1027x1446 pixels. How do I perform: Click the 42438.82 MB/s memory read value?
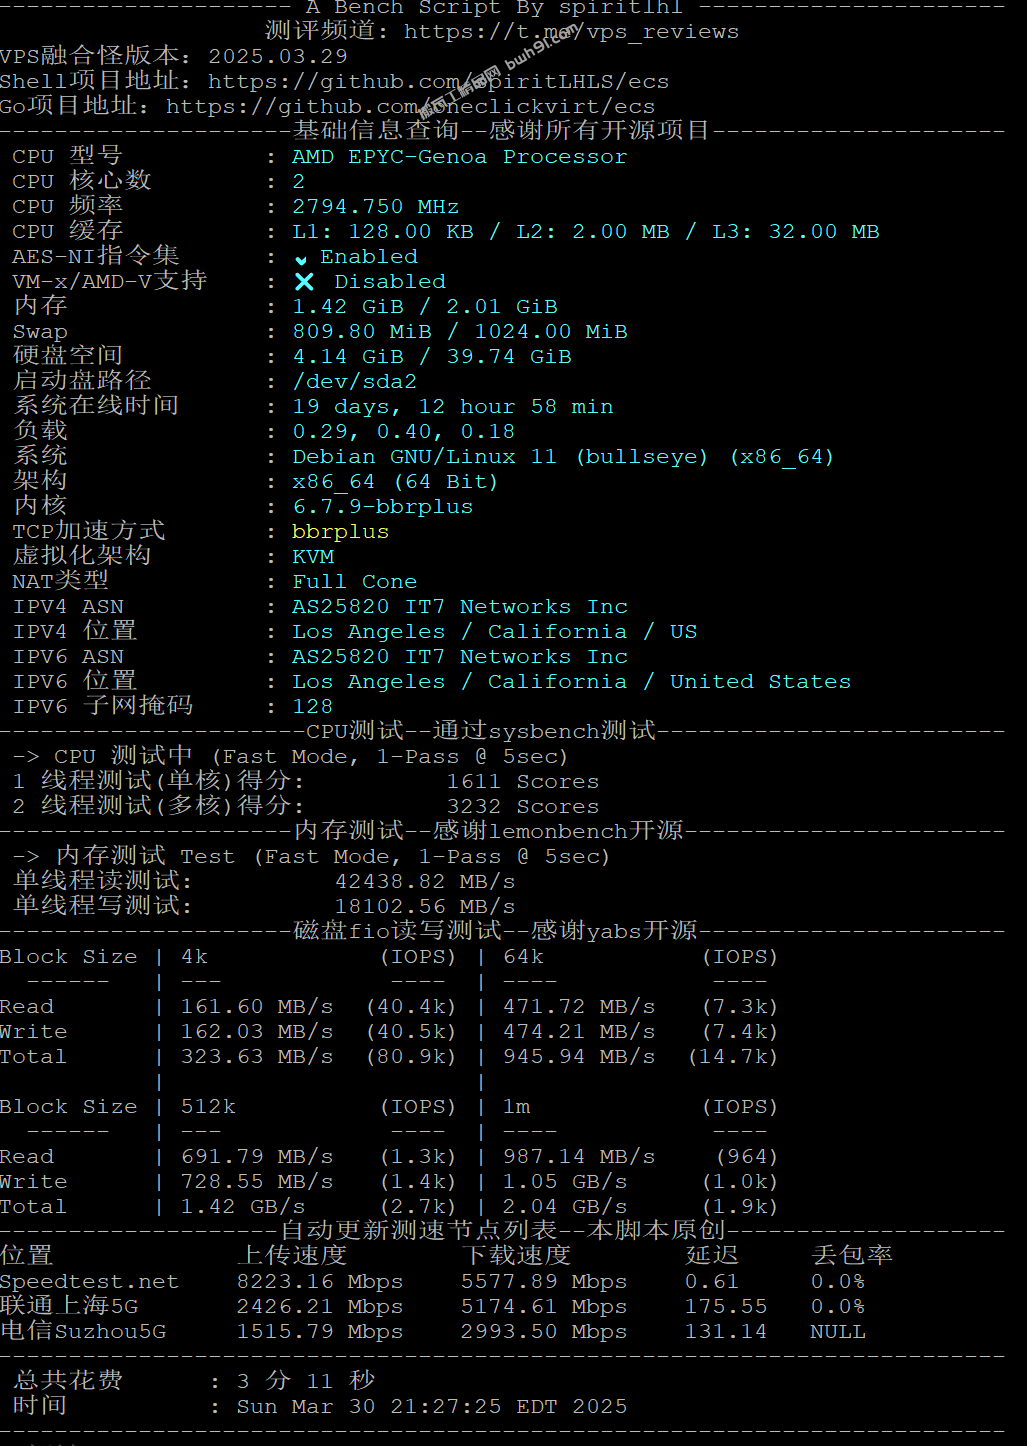tap(425, 882)
